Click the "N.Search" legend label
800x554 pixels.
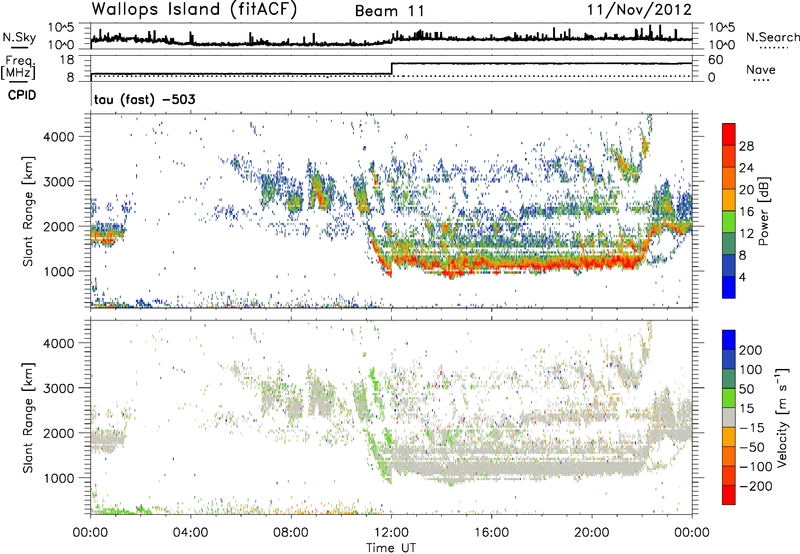tap(772, 37)
